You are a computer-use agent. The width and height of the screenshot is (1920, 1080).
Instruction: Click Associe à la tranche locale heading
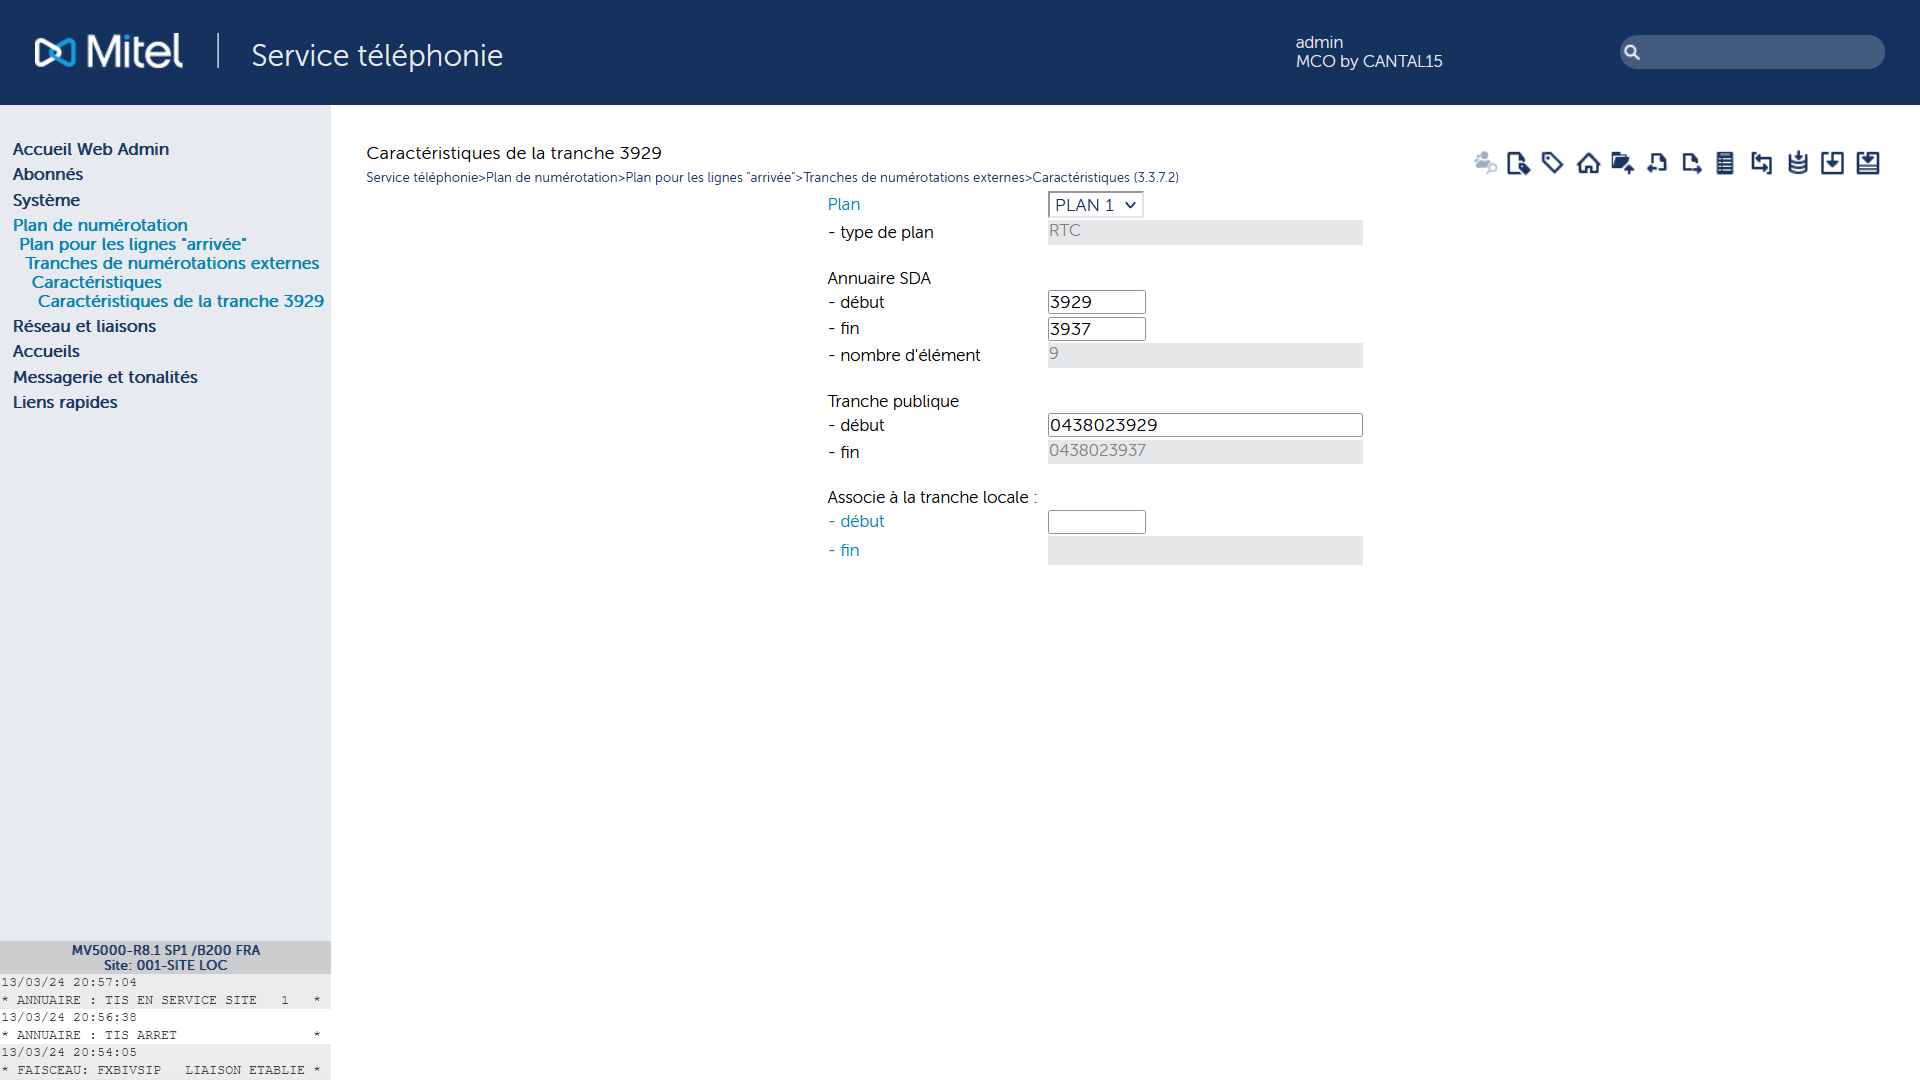coord(932,497)
